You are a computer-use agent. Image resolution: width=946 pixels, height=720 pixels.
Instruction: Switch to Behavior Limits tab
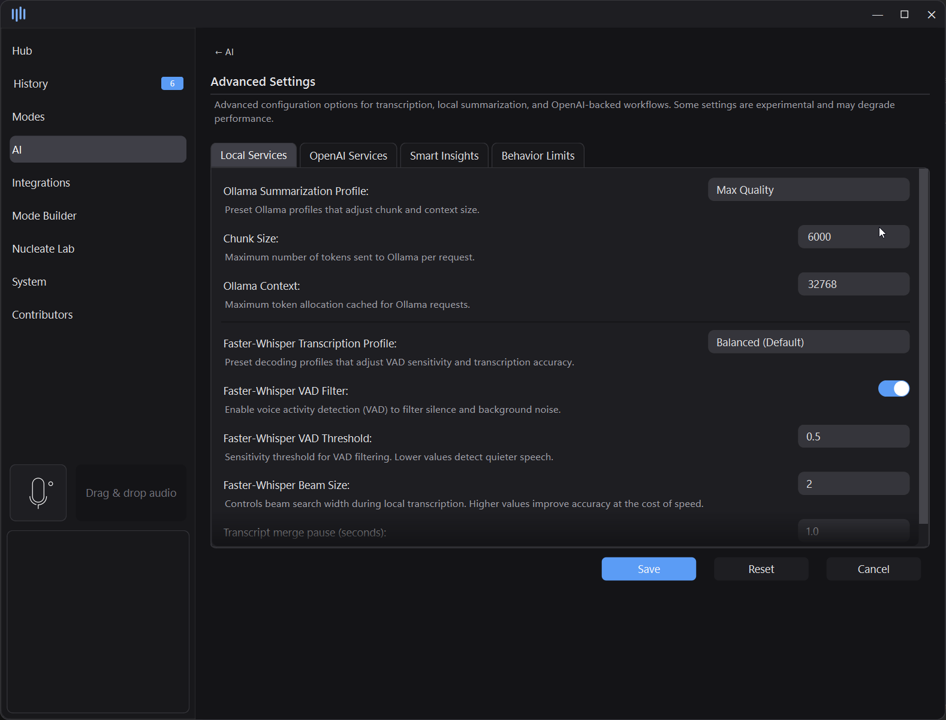point(538,156)
